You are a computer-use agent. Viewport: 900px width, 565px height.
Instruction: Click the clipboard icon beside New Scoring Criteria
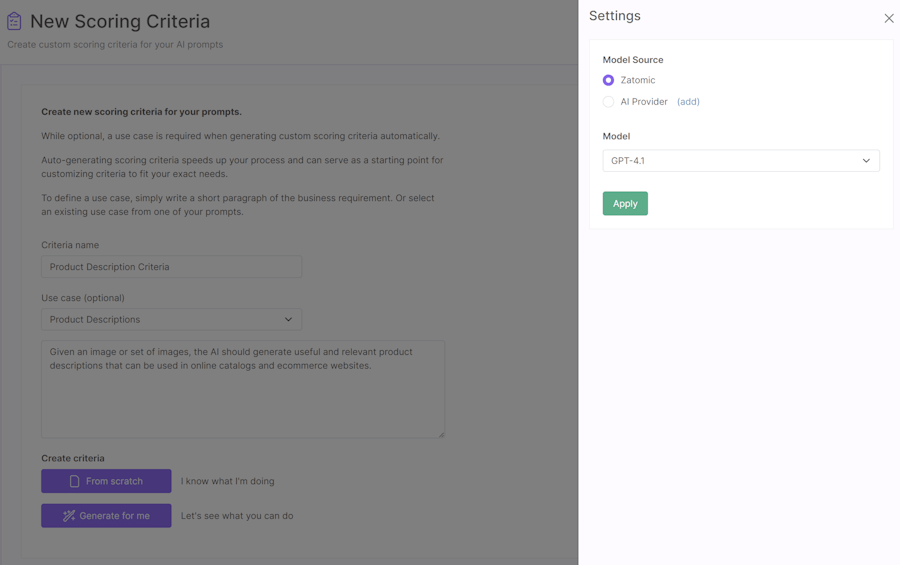click(14, 21)
